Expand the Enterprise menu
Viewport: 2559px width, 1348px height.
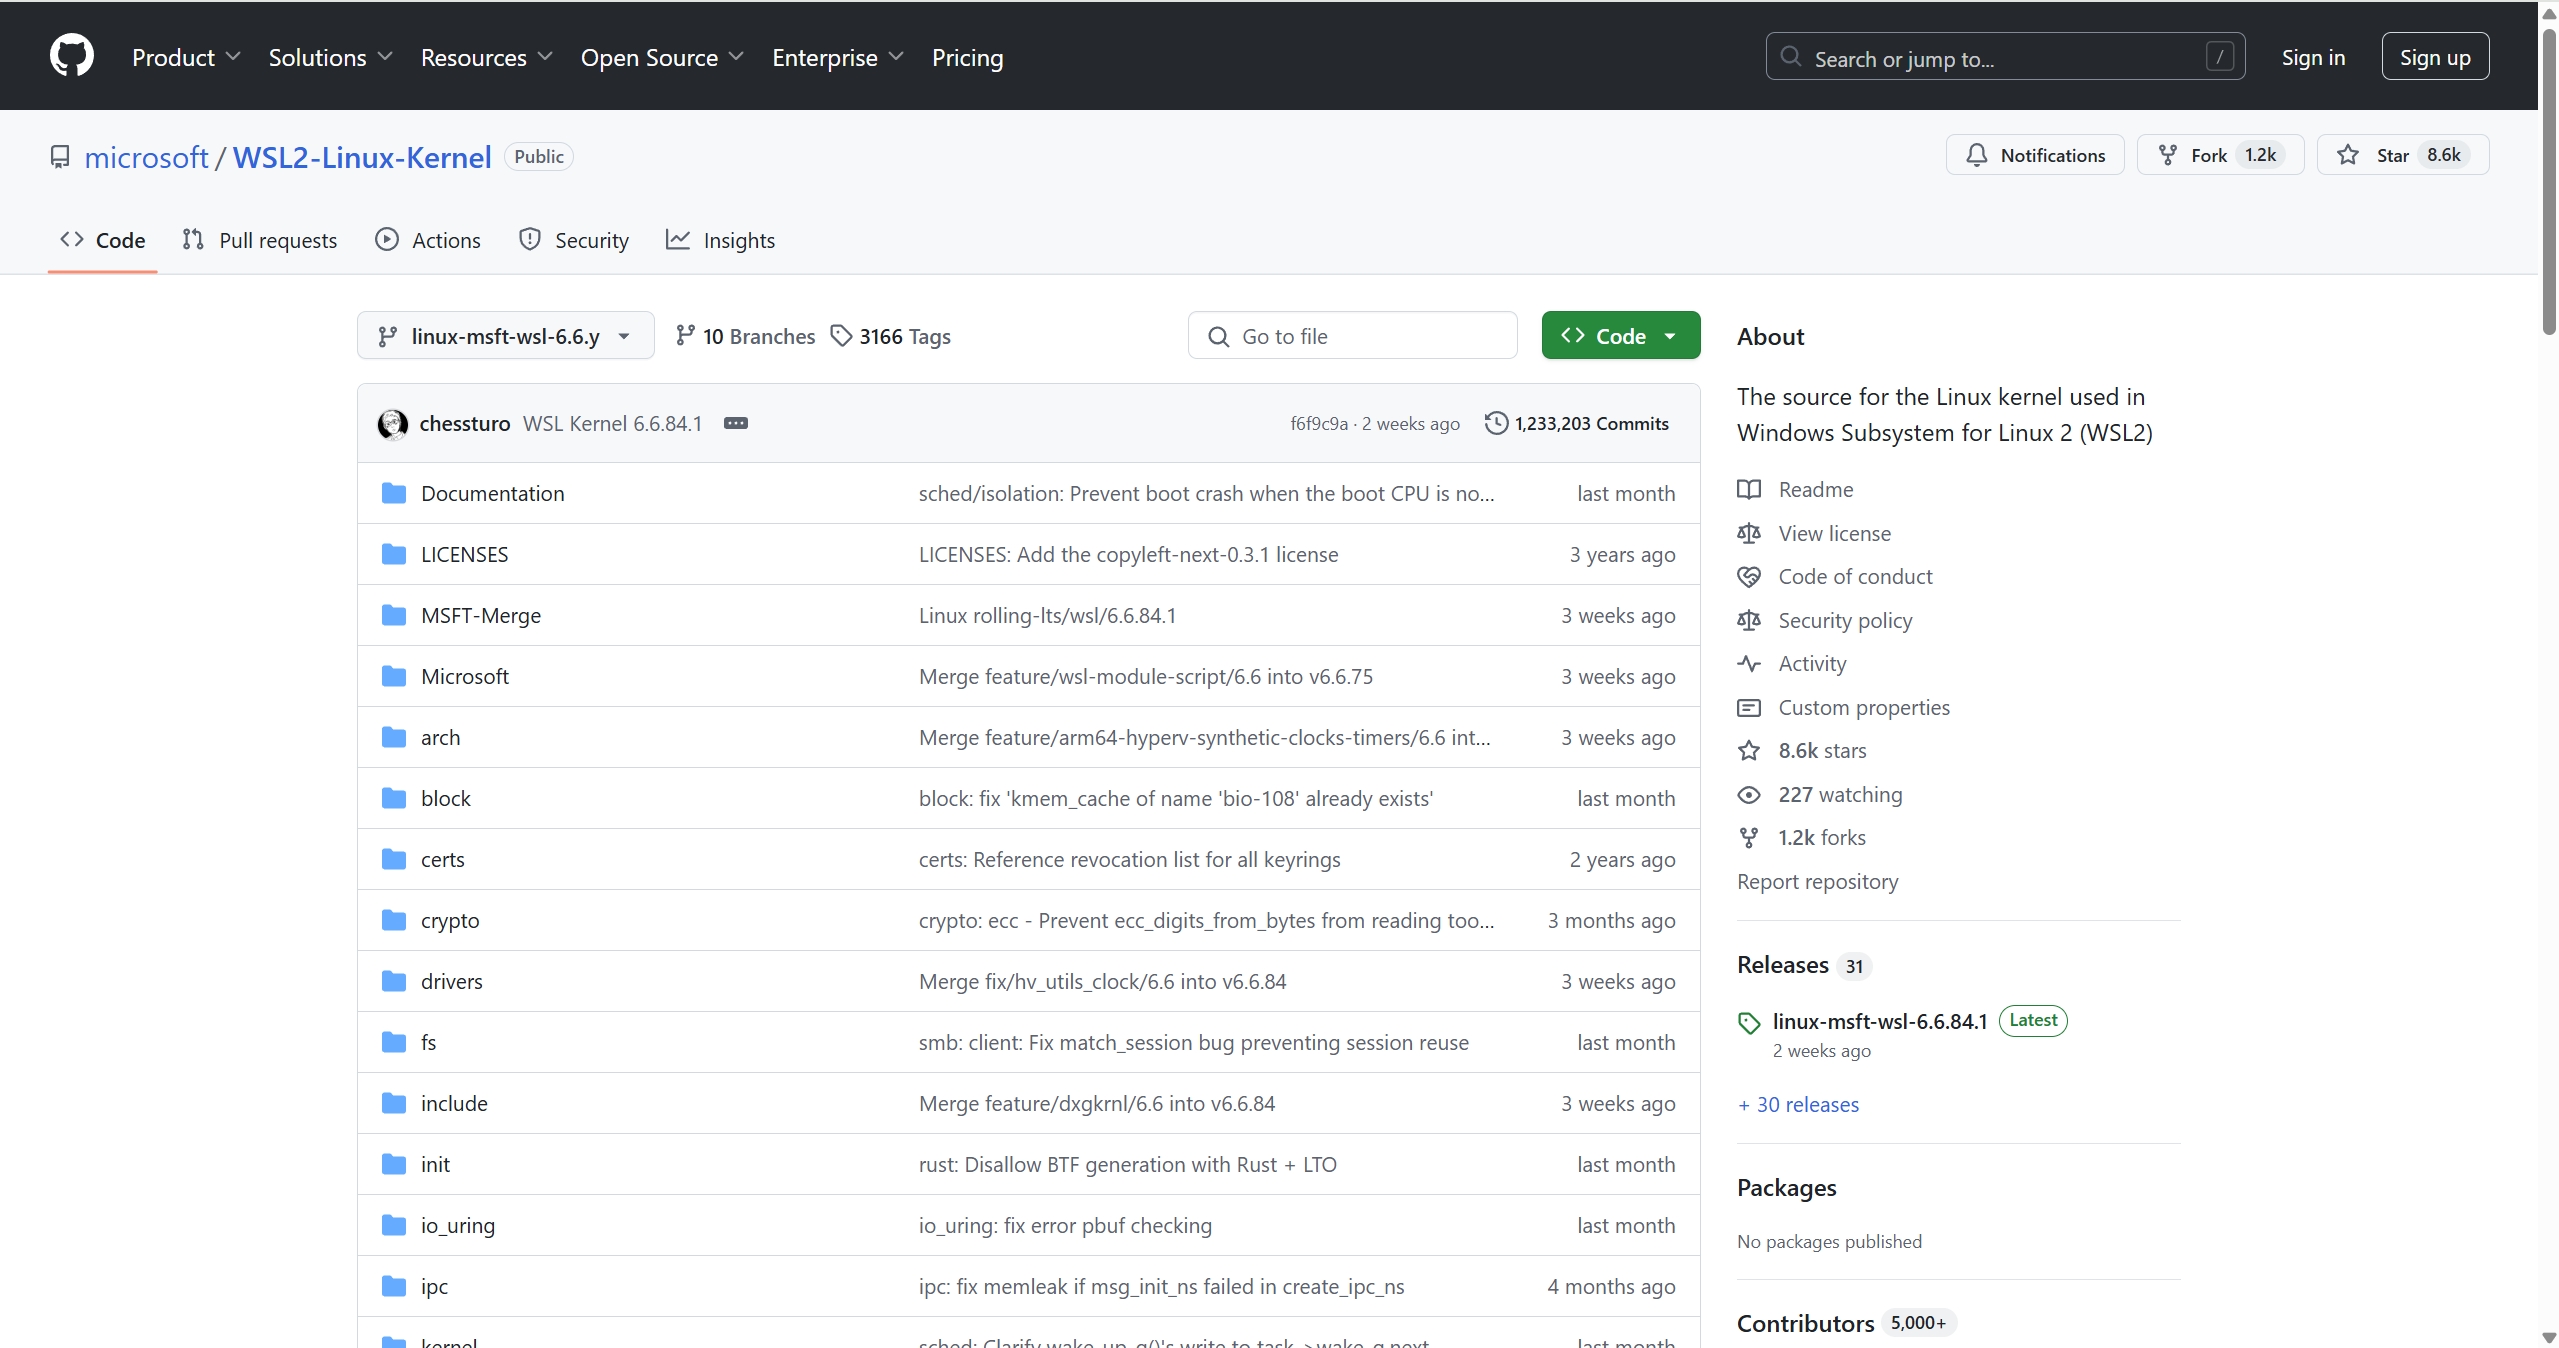(838, 57)
